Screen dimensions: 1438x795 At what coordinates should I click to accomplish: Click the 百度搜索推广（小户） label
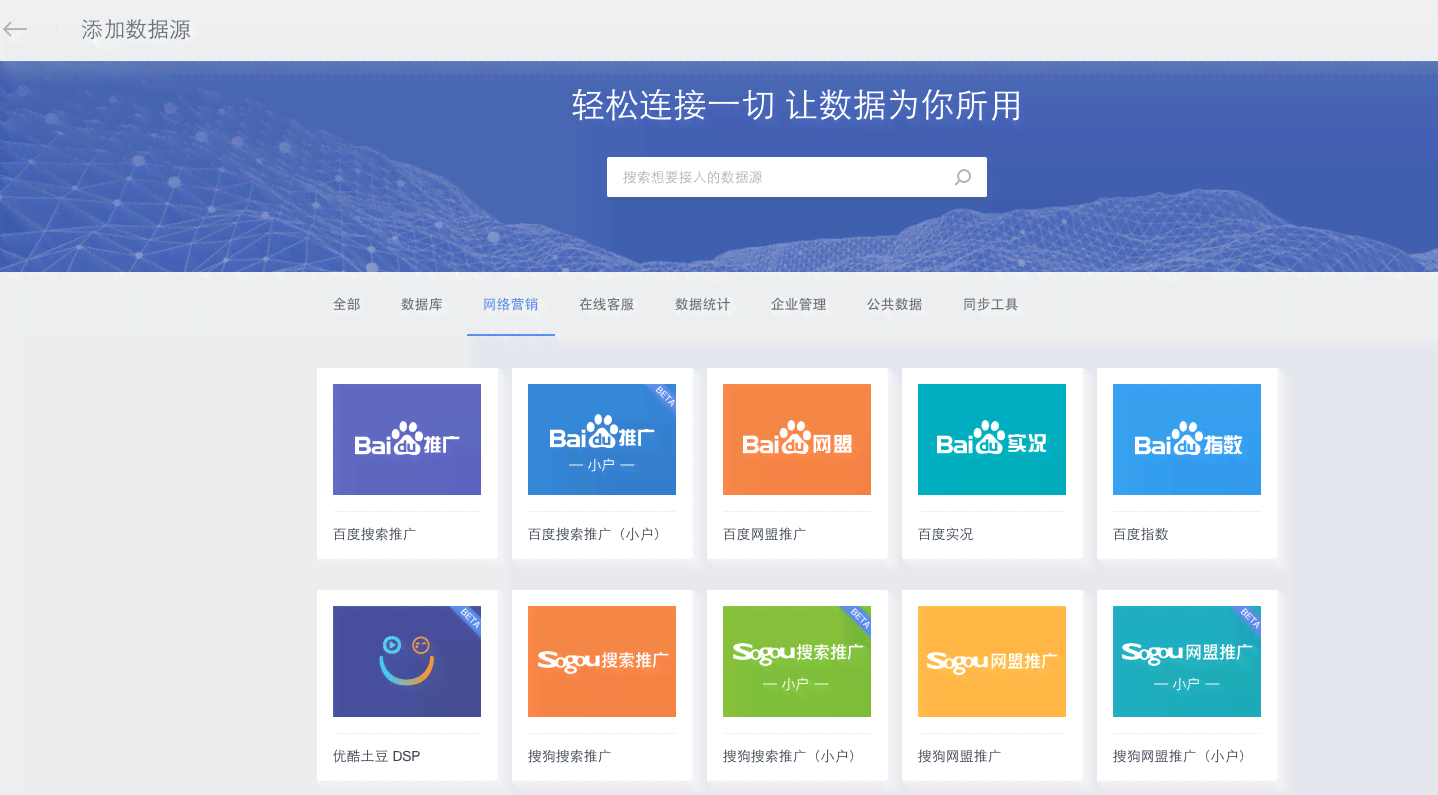click(x=597, y=534)
